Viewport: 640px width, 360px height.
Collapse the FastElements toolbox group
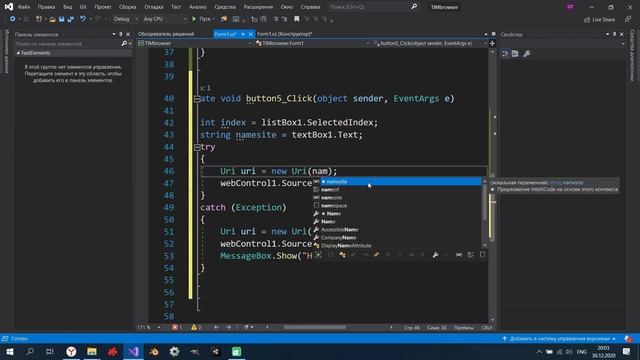tap(18, 53)
